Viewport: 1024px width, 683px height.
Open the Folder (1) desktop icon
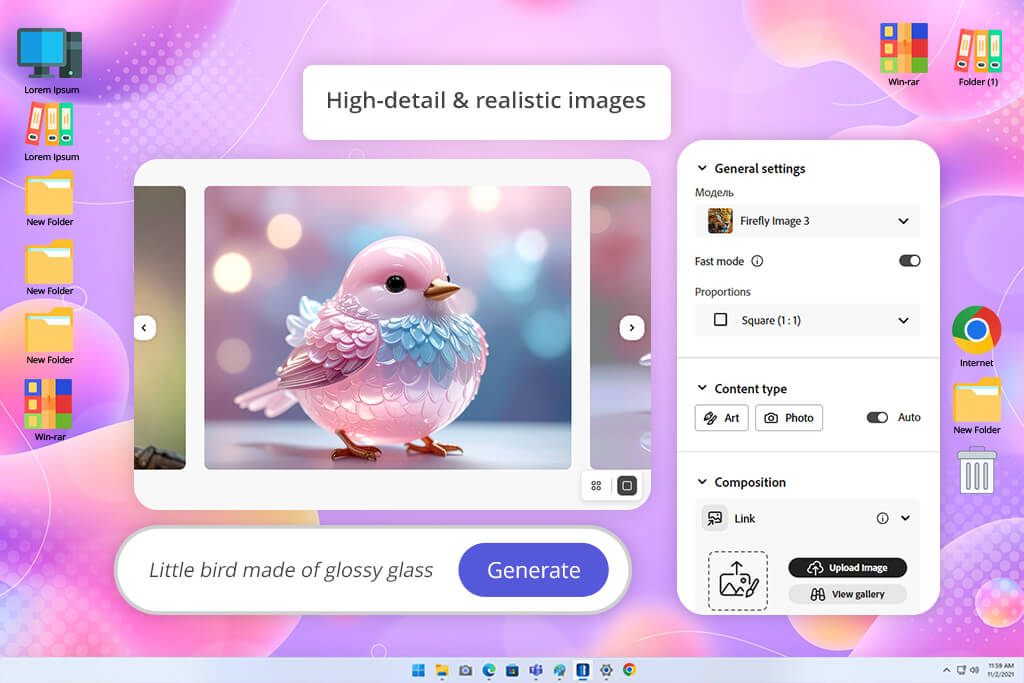point(978,57)
